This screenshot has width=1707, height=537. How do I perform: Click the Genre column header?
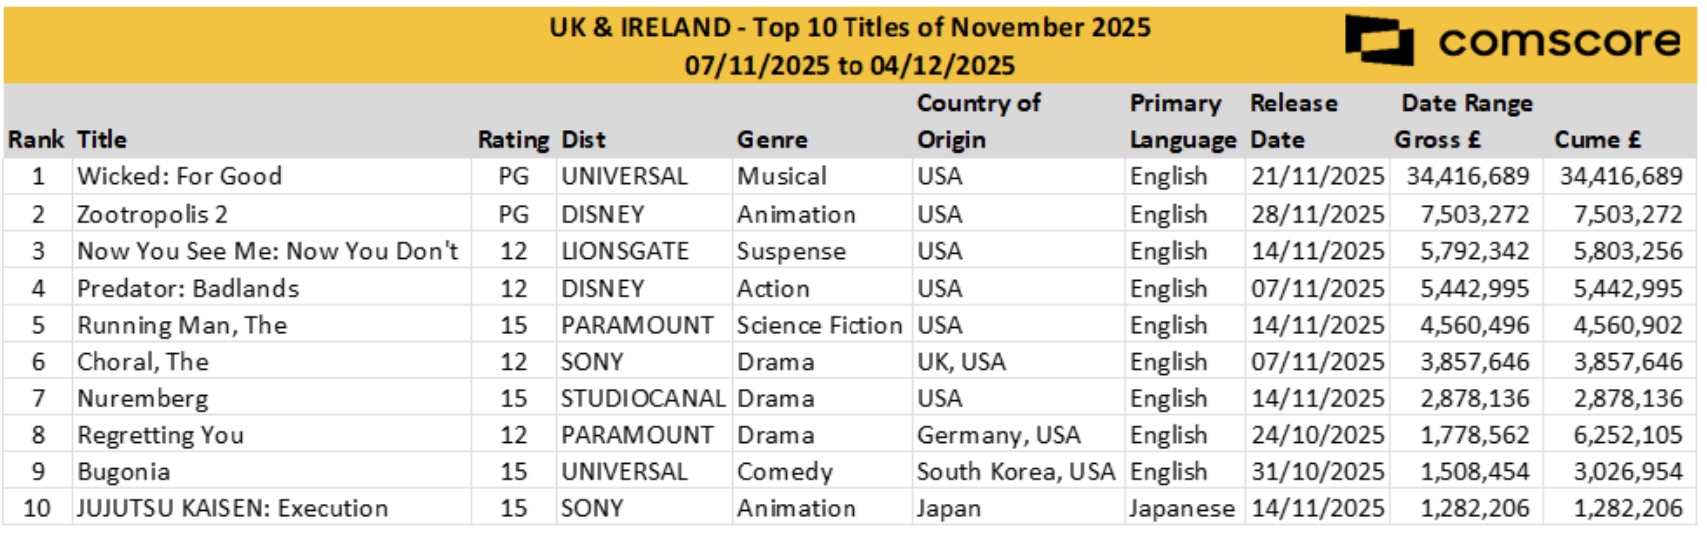[772, 140]
